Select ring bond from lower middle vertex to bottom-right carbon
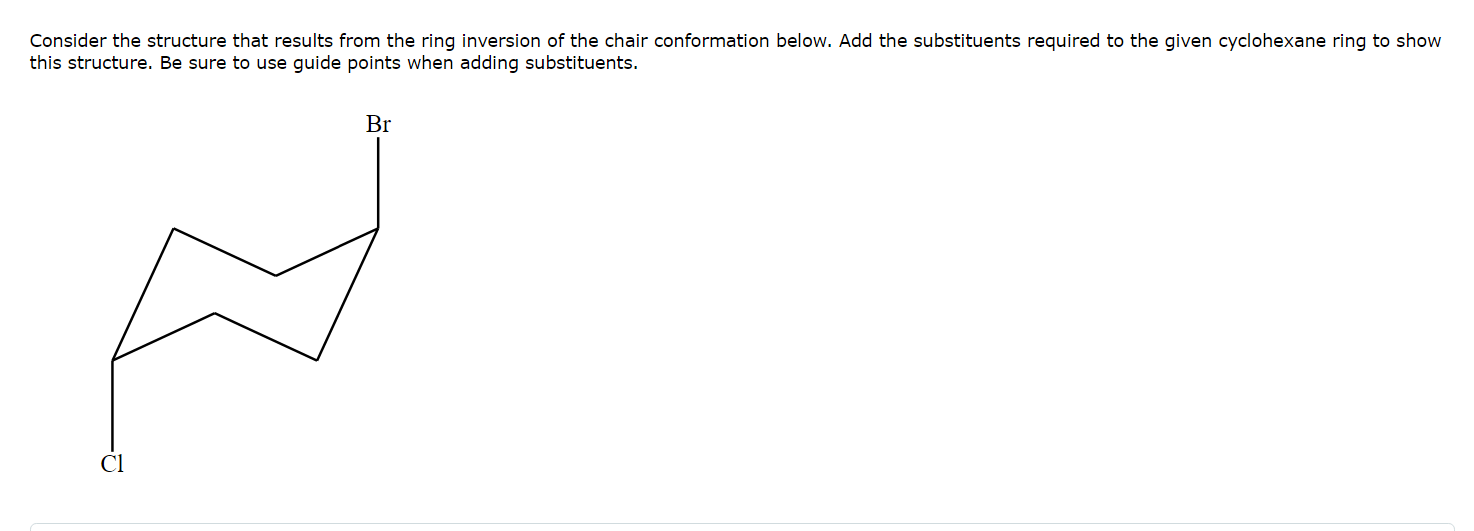 click(x=266, y=337)
